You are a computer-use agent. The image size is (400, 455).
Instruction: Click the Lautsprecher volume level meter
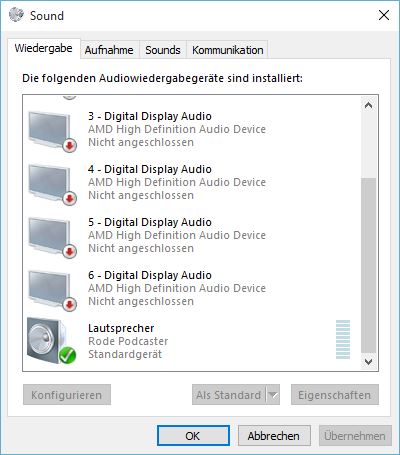point(343,339)
